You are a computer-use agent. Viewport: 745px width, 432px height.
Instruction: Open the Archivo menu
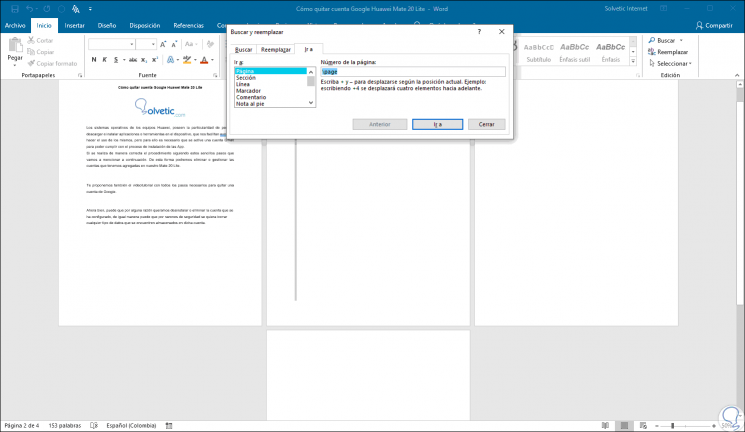[x=15, y=25]
